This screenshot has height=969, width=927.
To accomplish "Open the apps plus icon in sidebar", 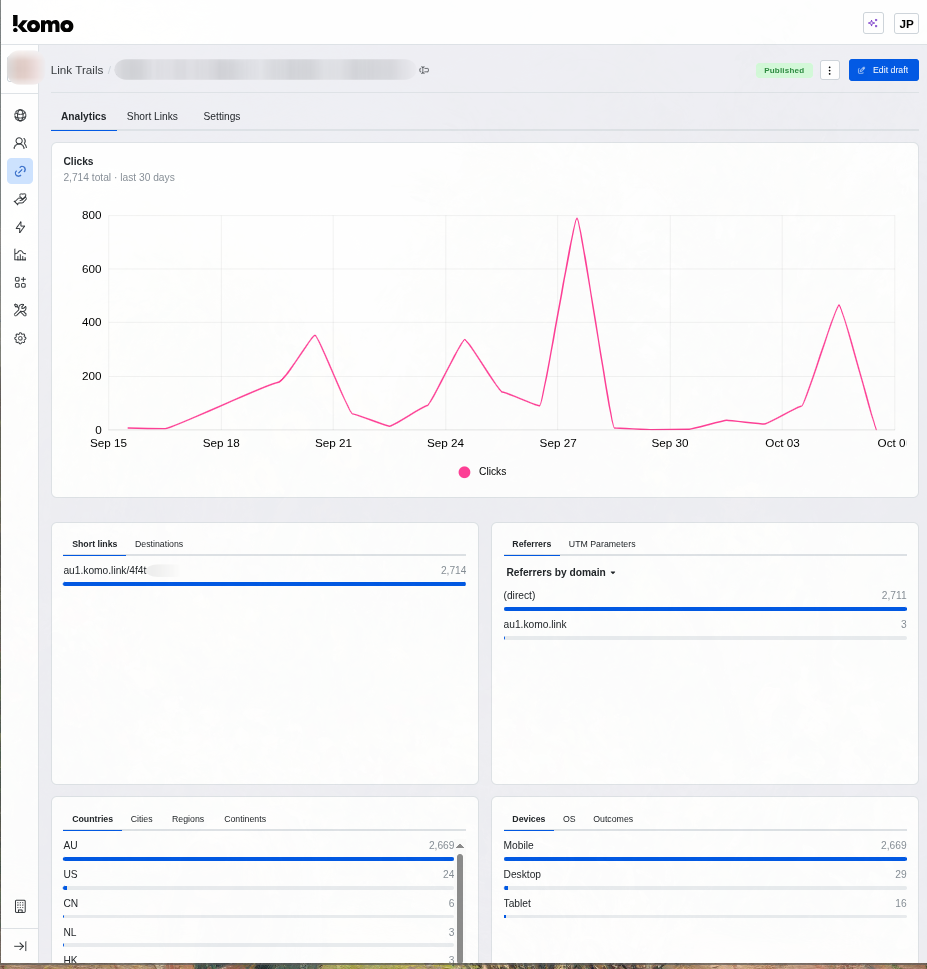I will tap(20, 282).
